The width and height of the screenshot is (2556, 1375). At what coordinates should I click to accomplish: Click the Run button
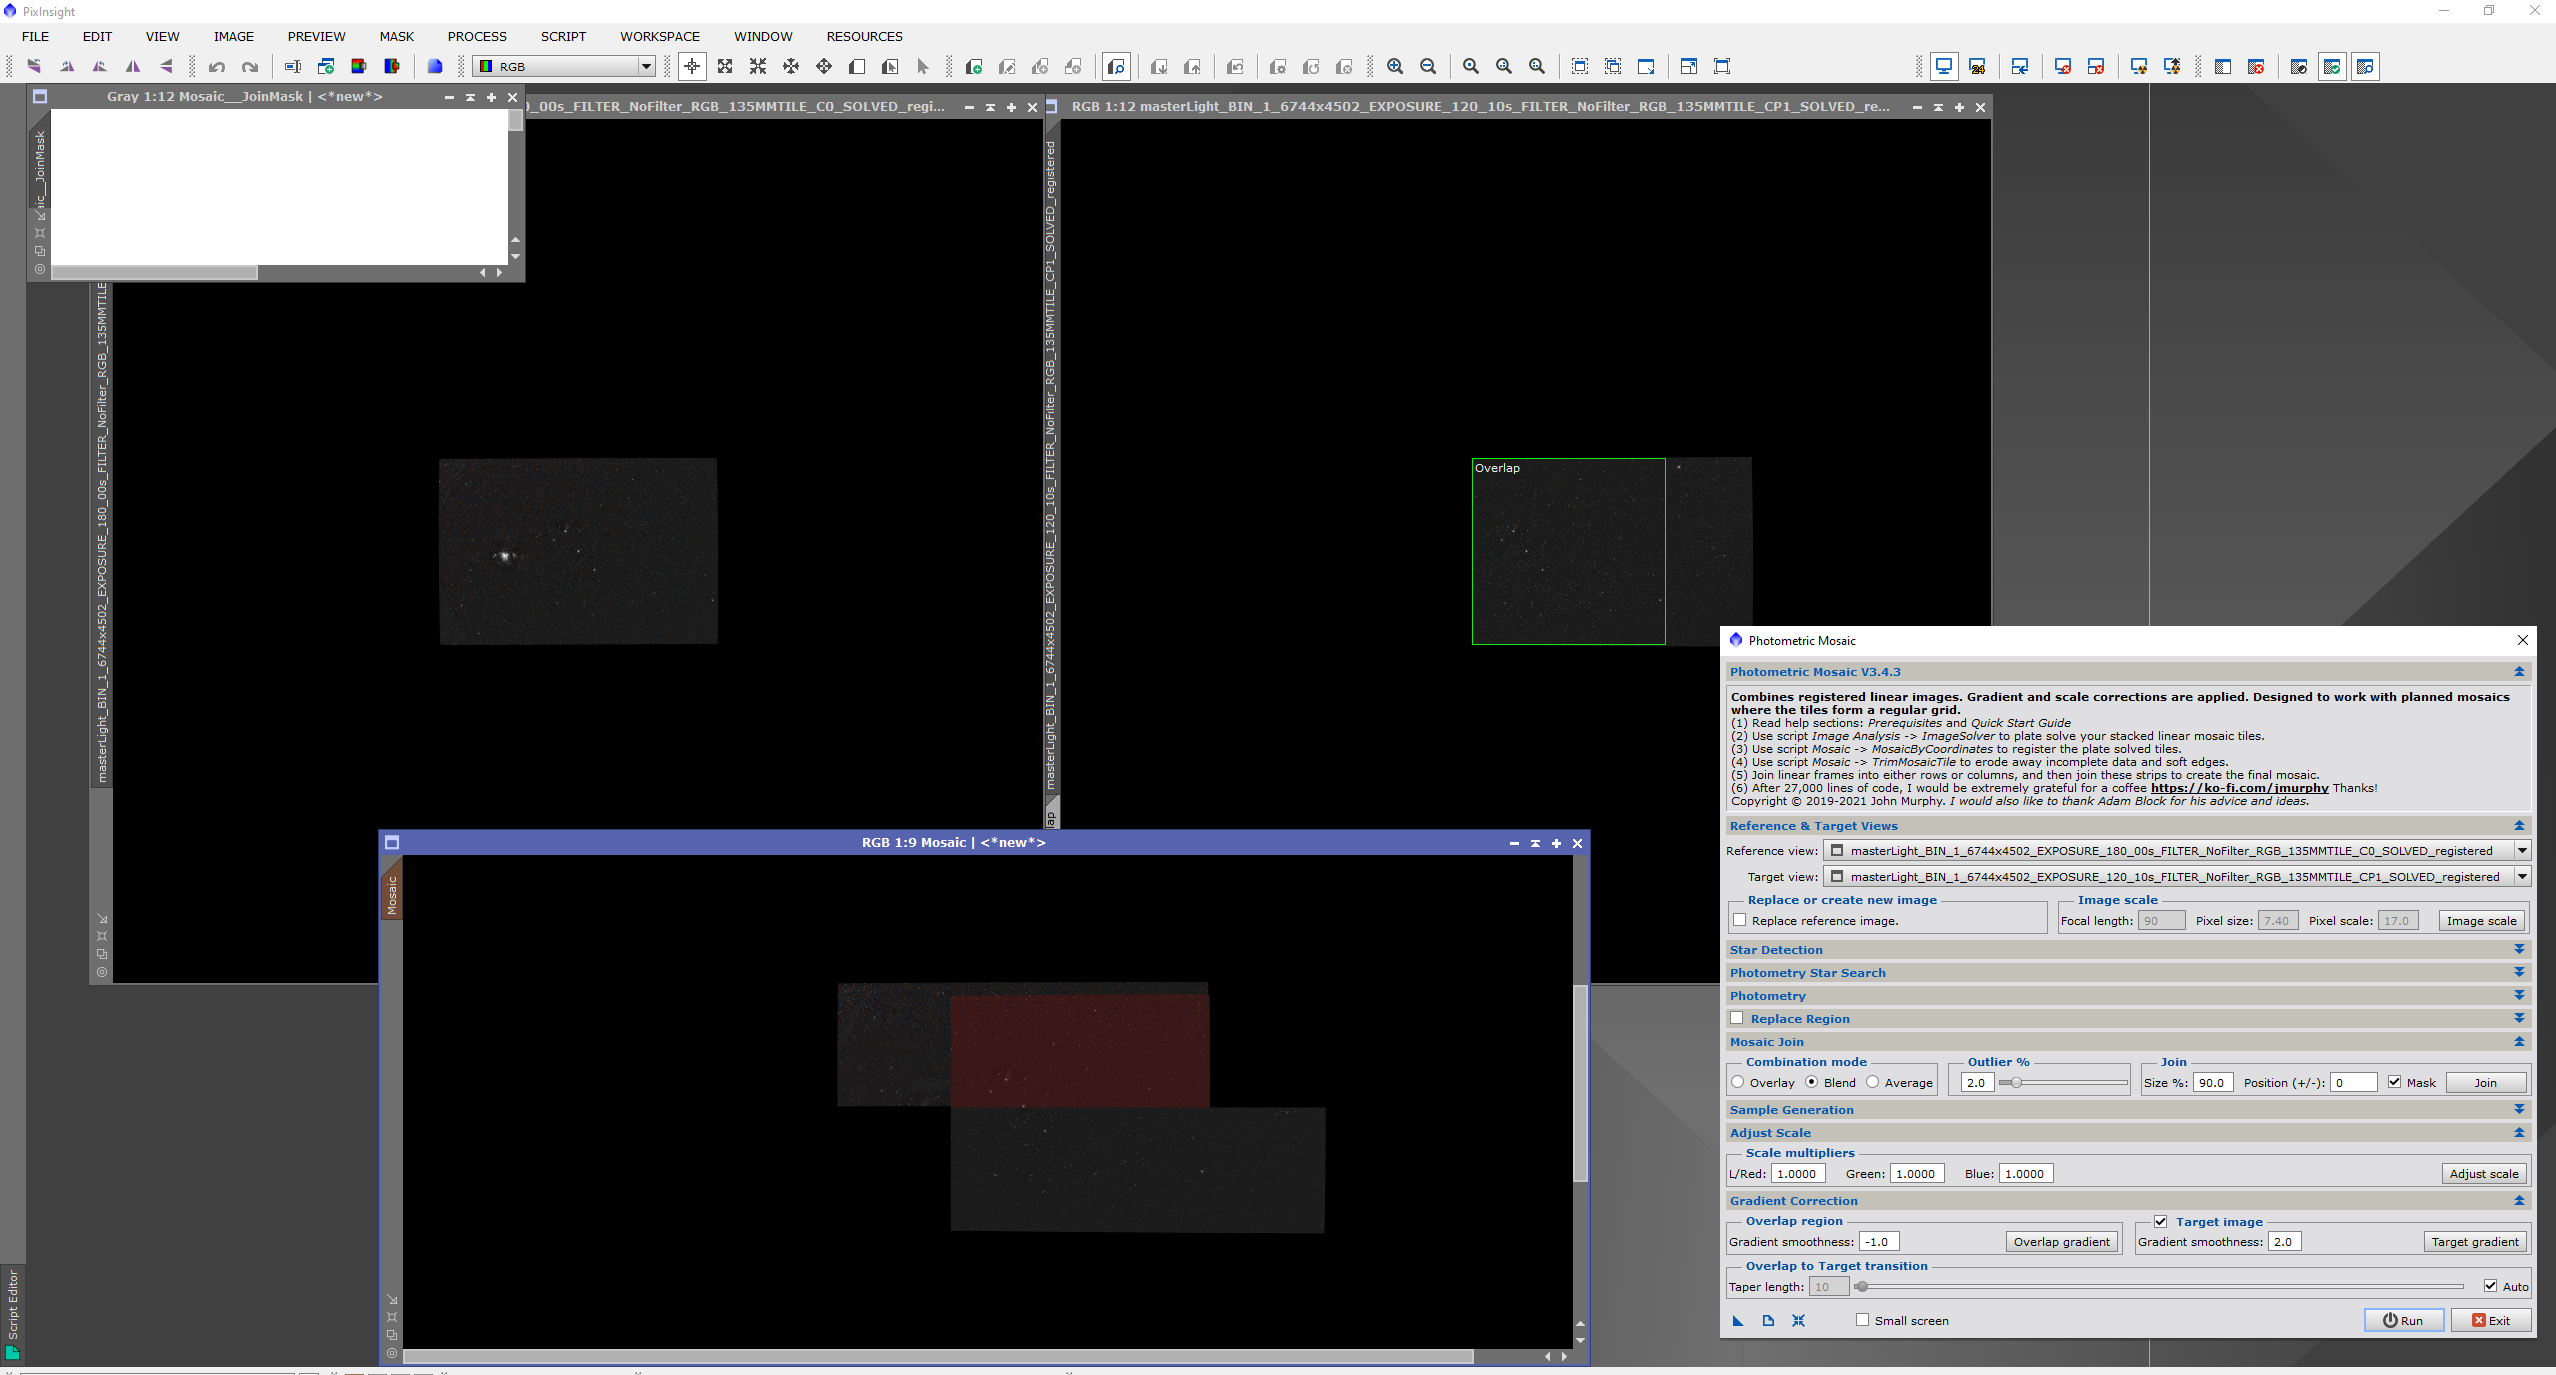tap(2404, 1320)
